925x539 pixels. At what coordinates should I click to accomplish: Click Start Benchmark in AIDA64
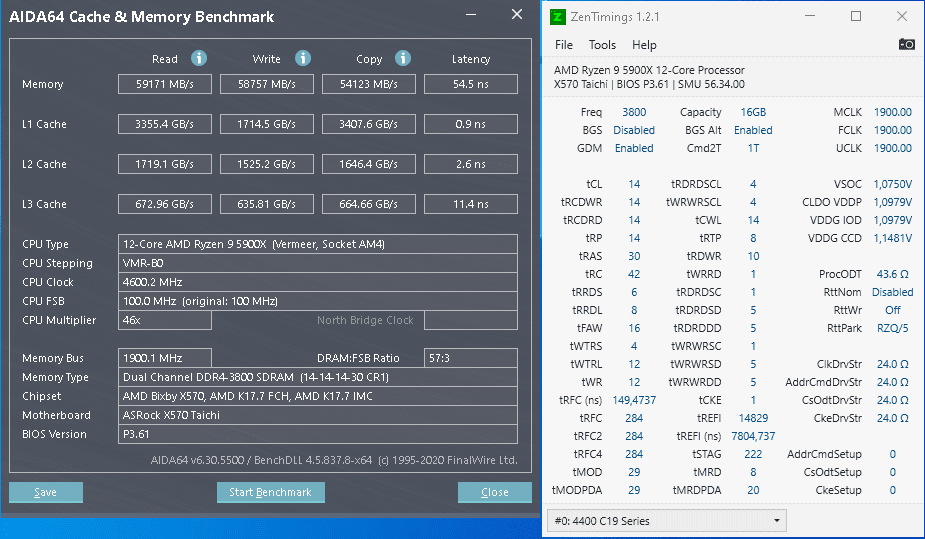point(270,492)
